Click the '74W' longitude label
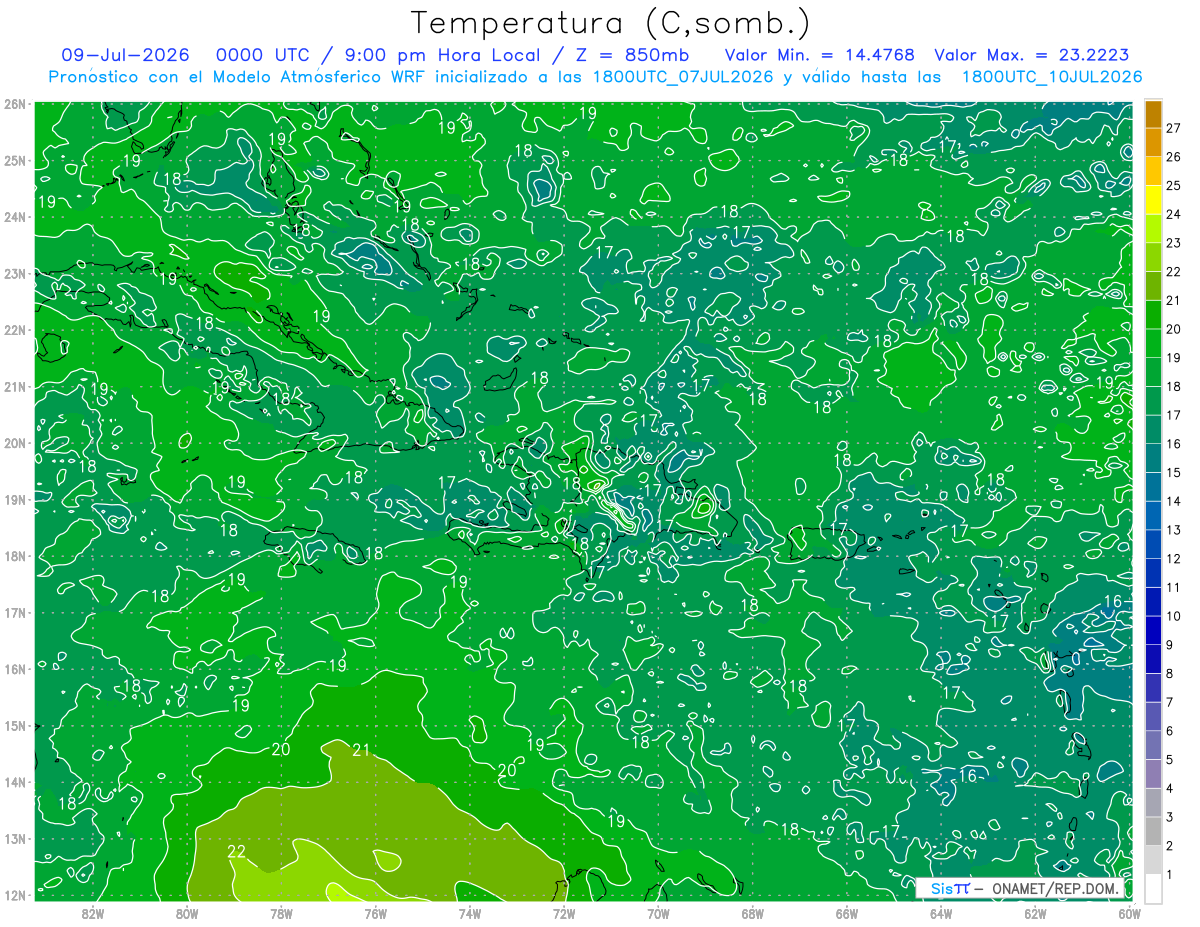The image size is (1200, 927). tap(470, 912)
